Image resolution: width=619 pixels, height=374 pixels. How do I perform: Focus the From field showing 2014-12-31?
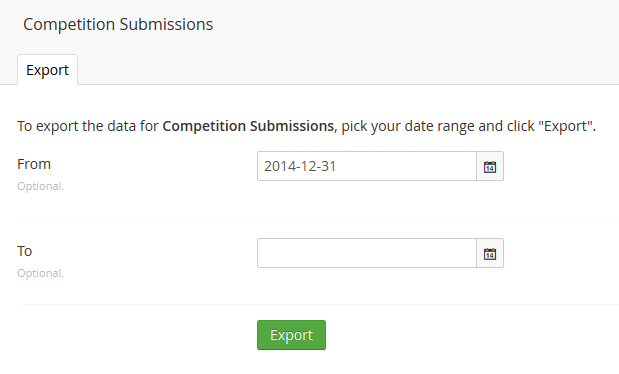coord(367,166)
